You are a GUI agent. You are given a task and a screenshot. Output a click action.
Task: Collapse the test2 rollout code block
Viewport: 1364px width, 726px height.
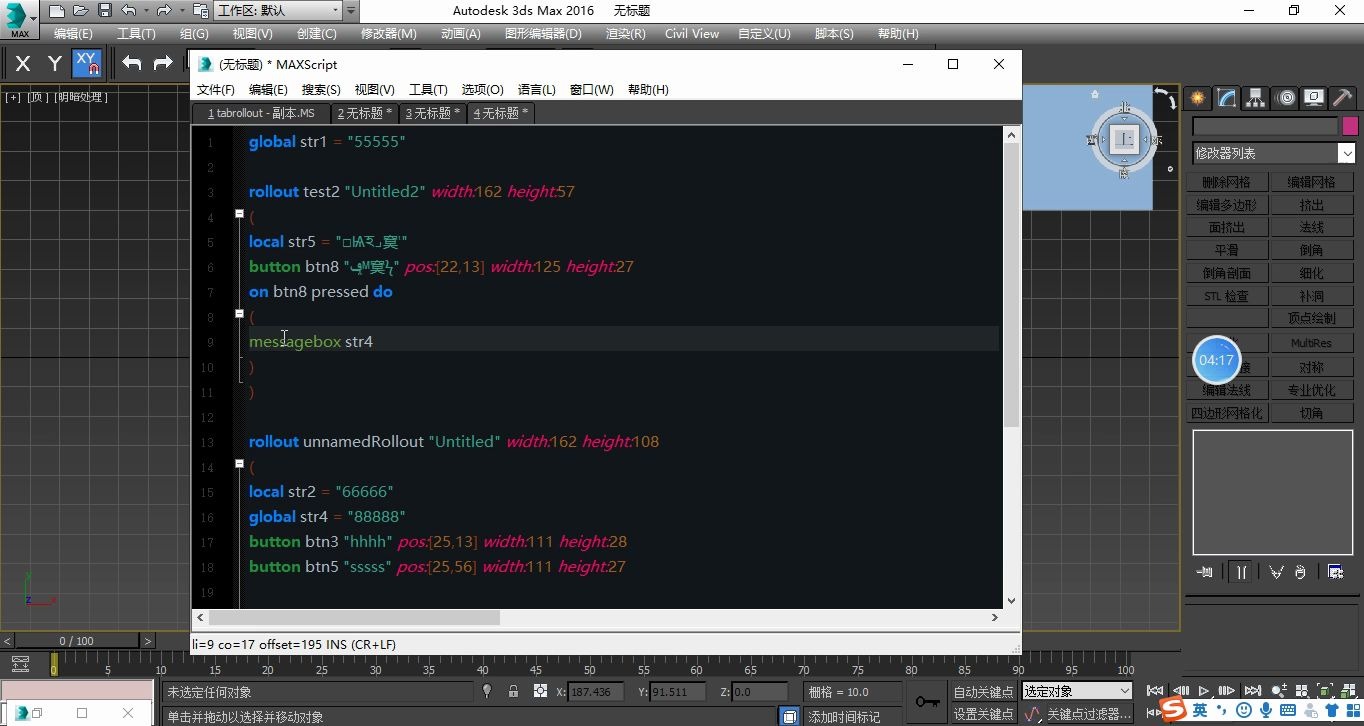[x=239, y=214]
